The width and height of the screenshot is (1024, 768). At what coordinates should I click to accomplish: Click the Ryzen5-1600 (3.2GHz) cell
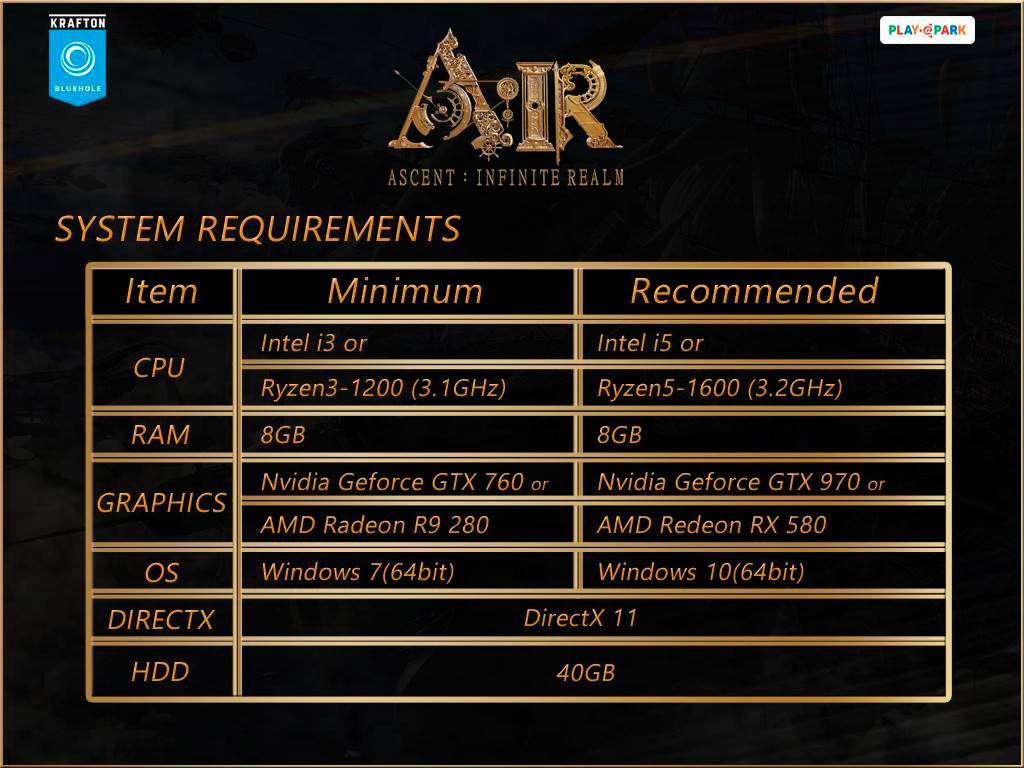719,388
